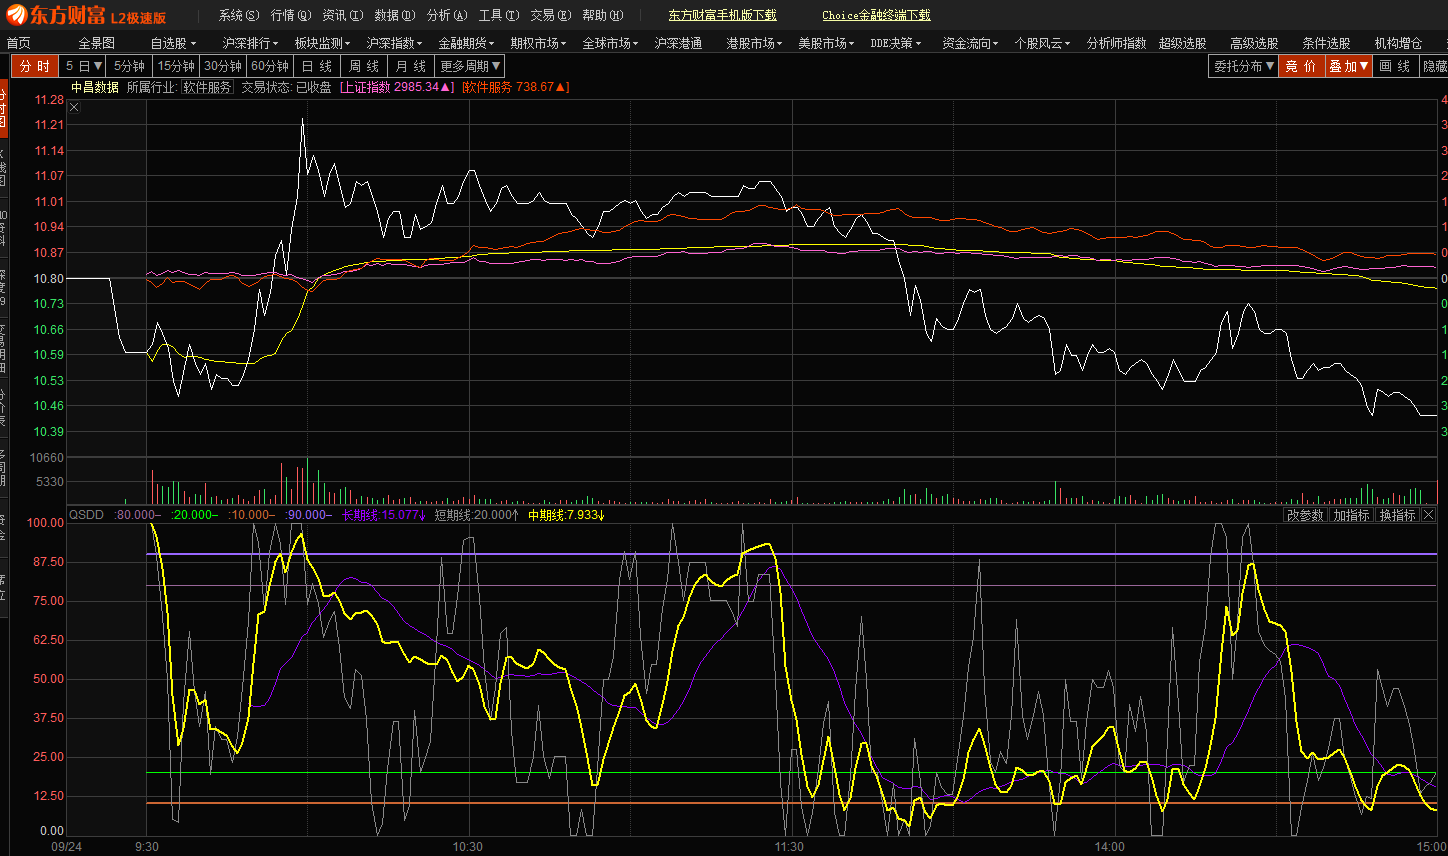Click the 中昌数据 stock name

pos(94,87)
